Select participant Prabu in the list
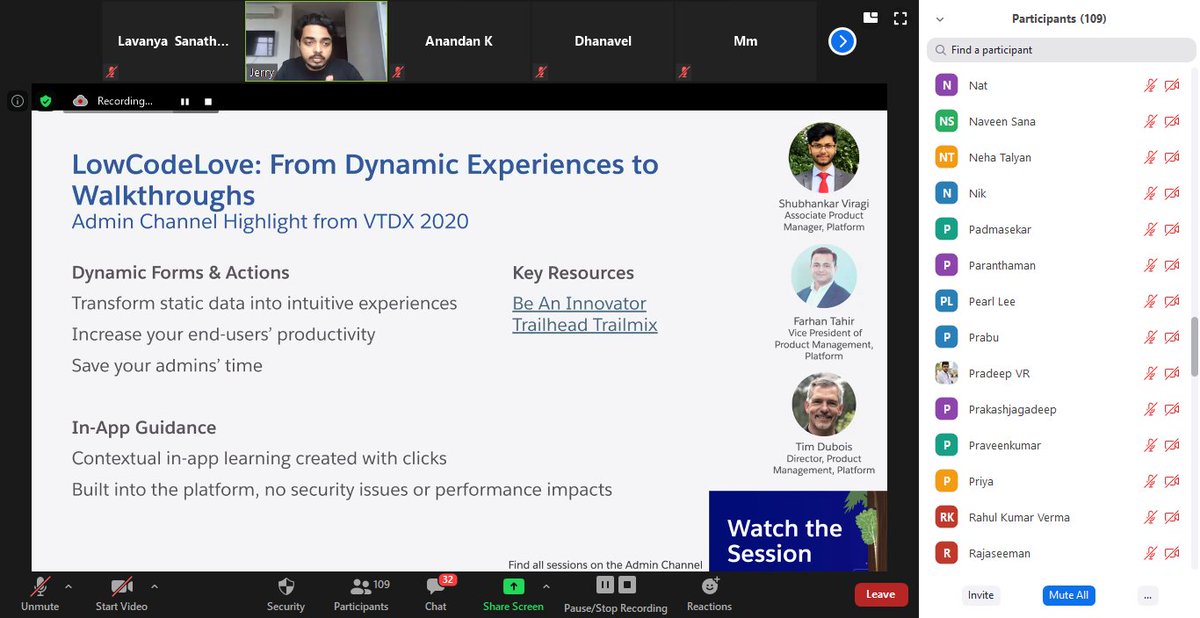Image resolution: width=1200 pixels, height=618 pixels. (1058, 337)
